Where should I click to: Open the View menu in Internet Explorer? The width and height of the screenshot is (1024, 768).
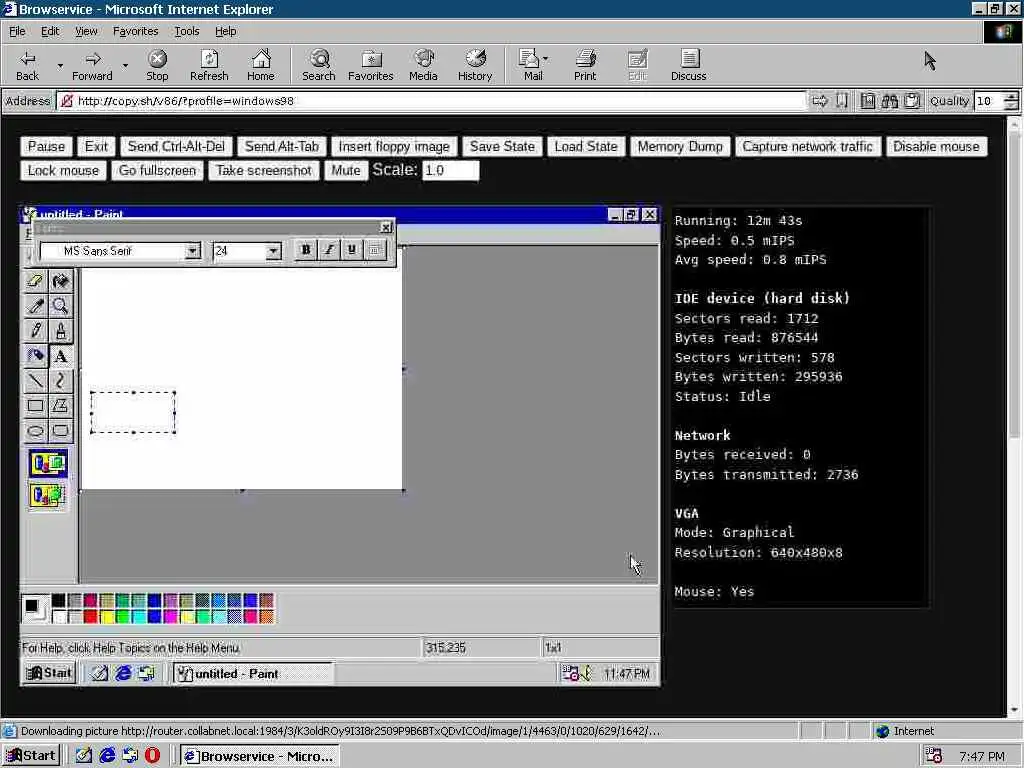click(x=86, y=31)
